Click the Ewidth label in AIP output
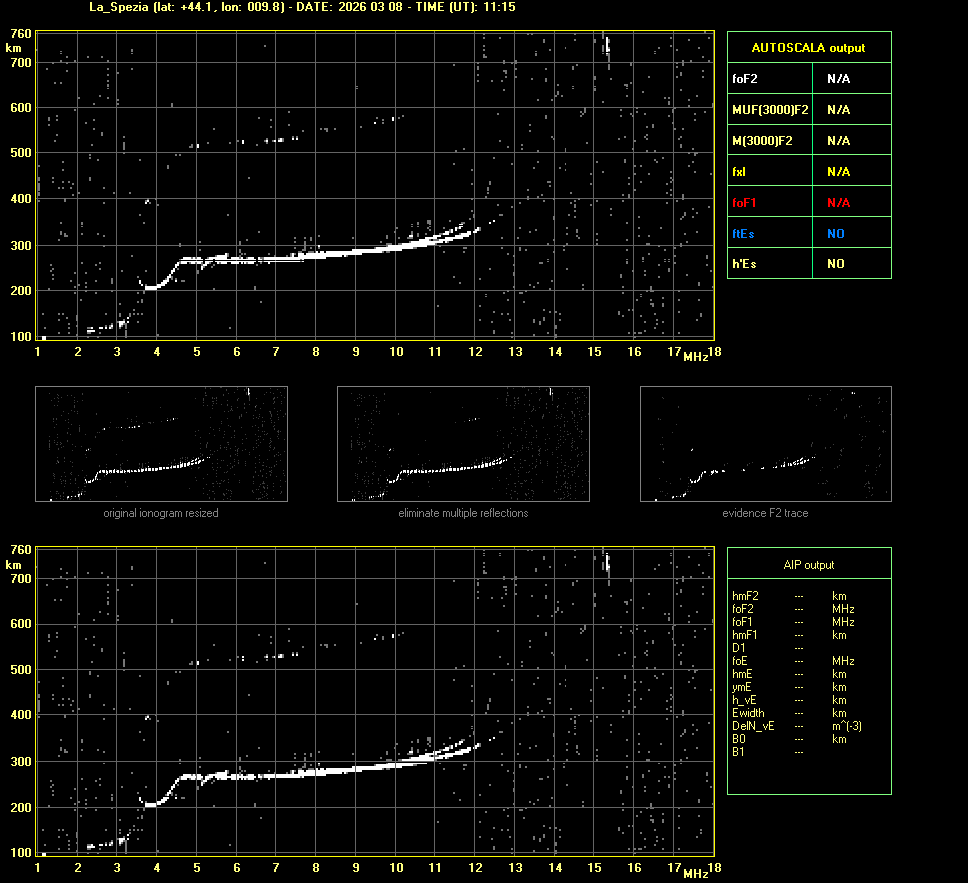The image size is (968, 883). [x=746, y=713]
